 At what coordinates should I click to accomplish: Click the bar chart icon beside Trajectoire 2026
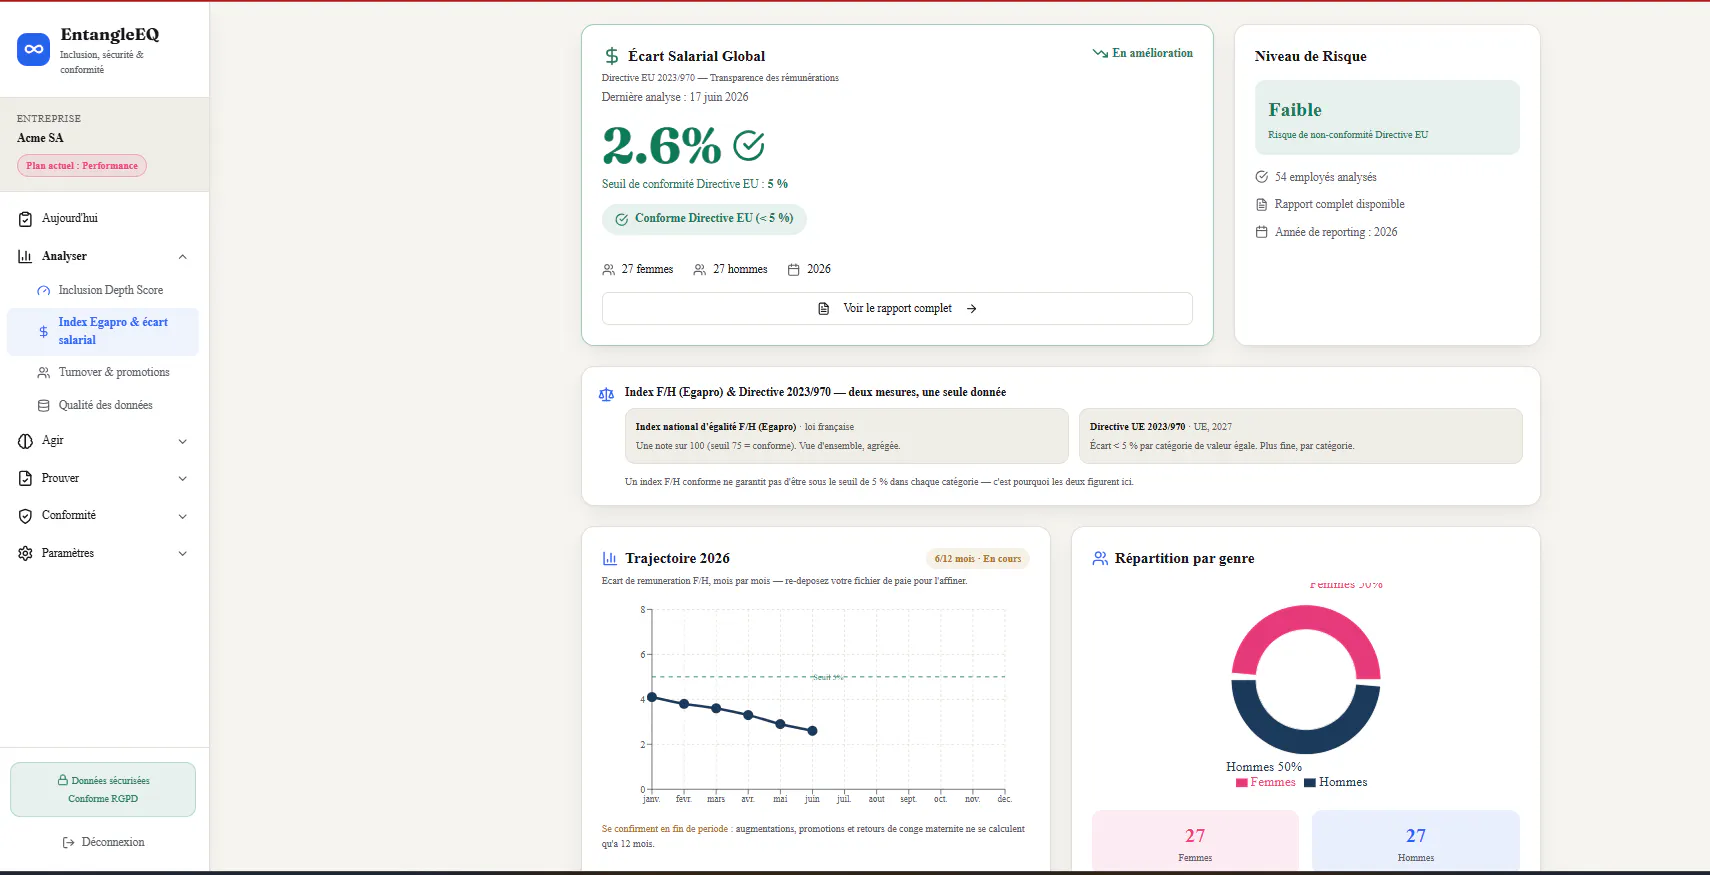pyautogui.click(x=610, y=559)
